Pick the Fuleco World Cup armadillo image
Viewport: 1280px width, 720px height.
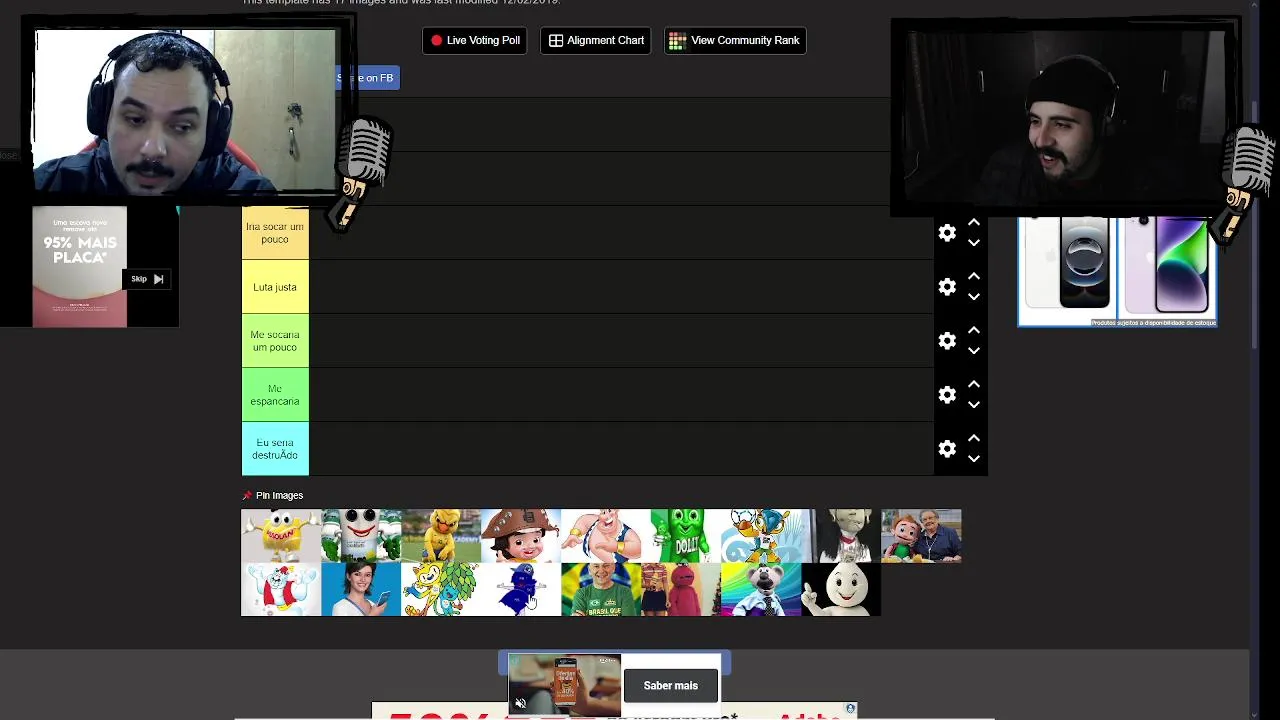761,536
